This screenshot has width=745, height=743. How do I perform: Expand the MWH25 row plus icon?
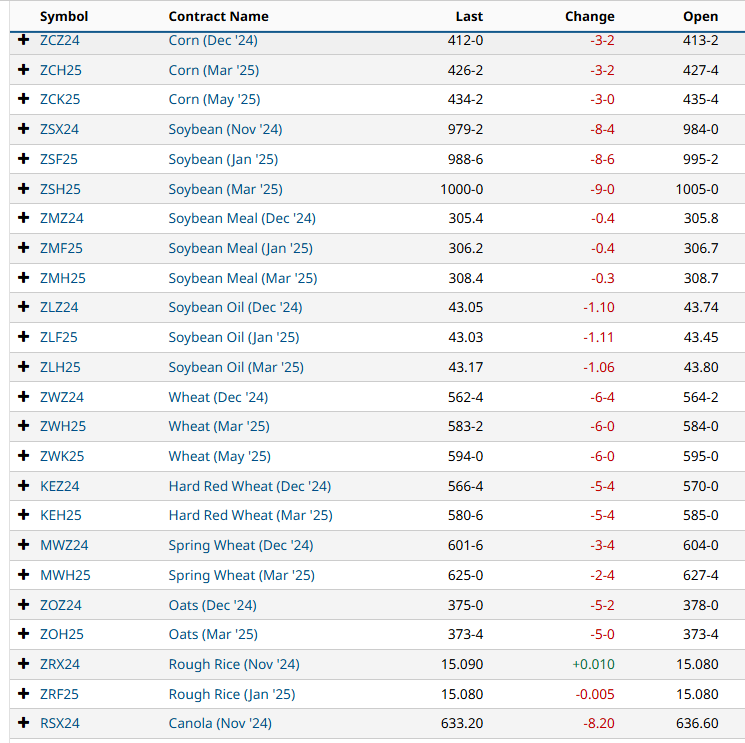(x=23, y=575)
